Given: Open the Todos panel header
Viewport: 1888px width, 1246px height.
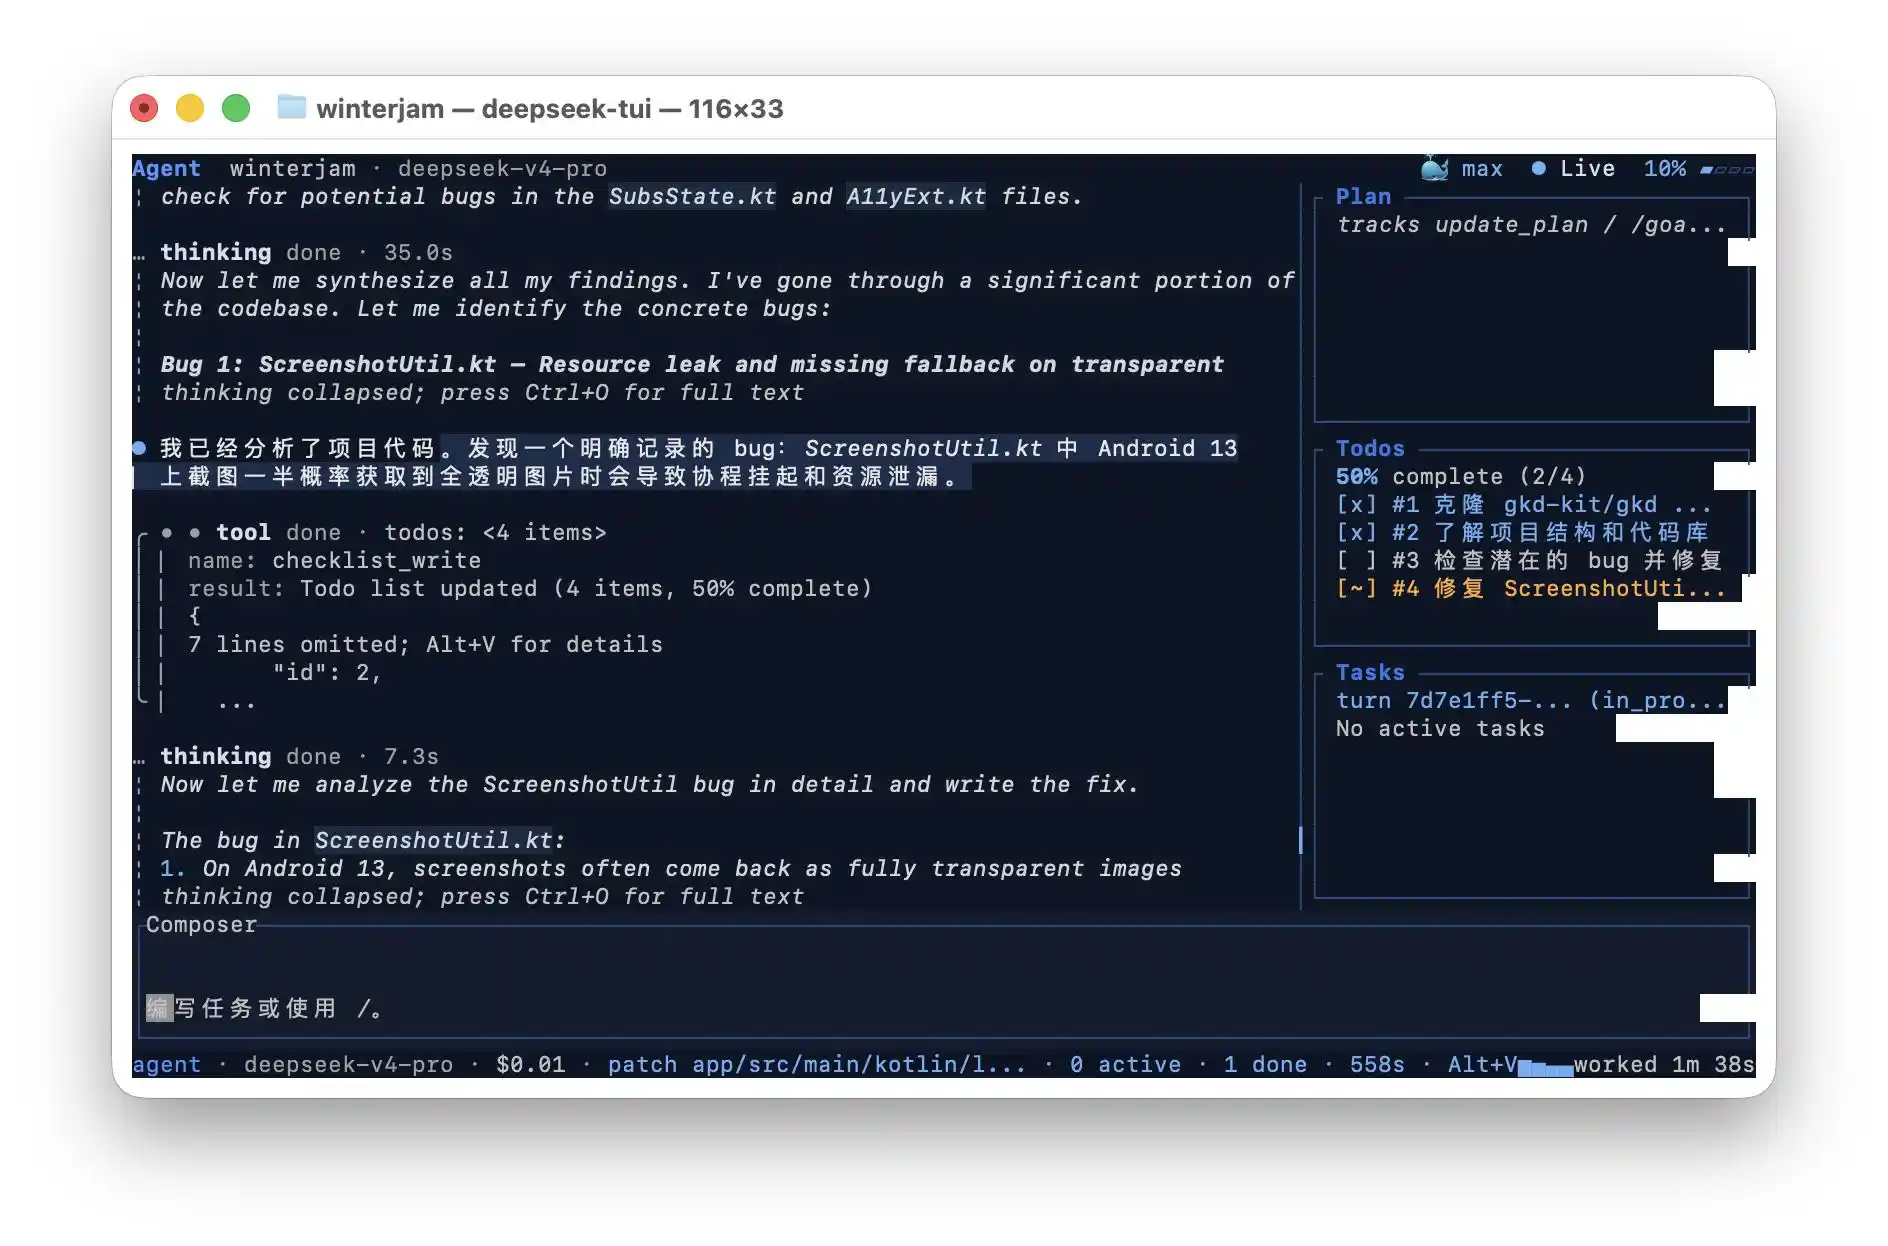Looking at the screenshot, I should (1370, 448).
